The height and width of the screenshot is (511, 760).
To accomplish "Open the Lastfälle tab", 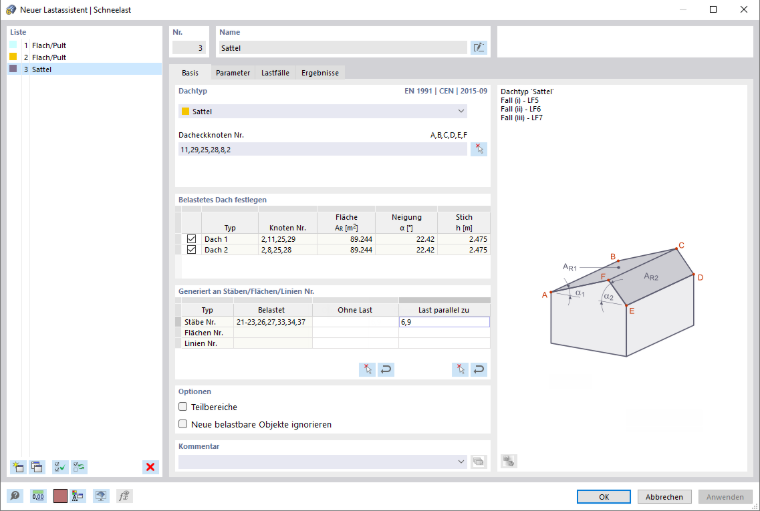I will click(275, 73).
